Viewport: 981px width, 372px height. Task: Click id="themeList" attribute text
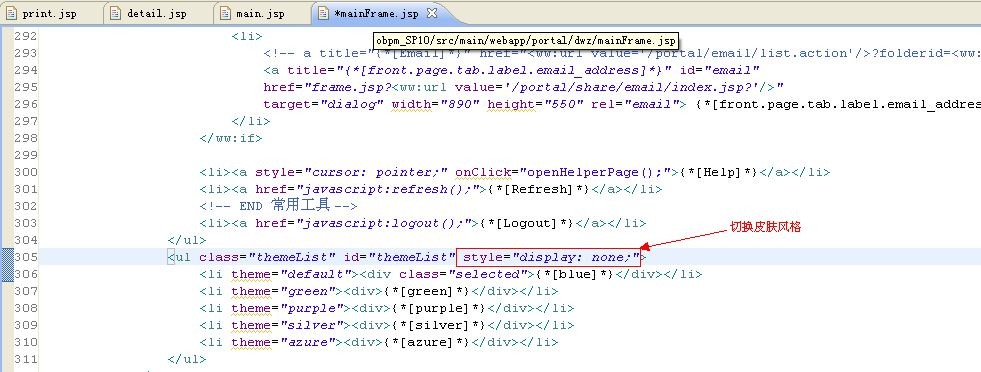pos(399,257)
